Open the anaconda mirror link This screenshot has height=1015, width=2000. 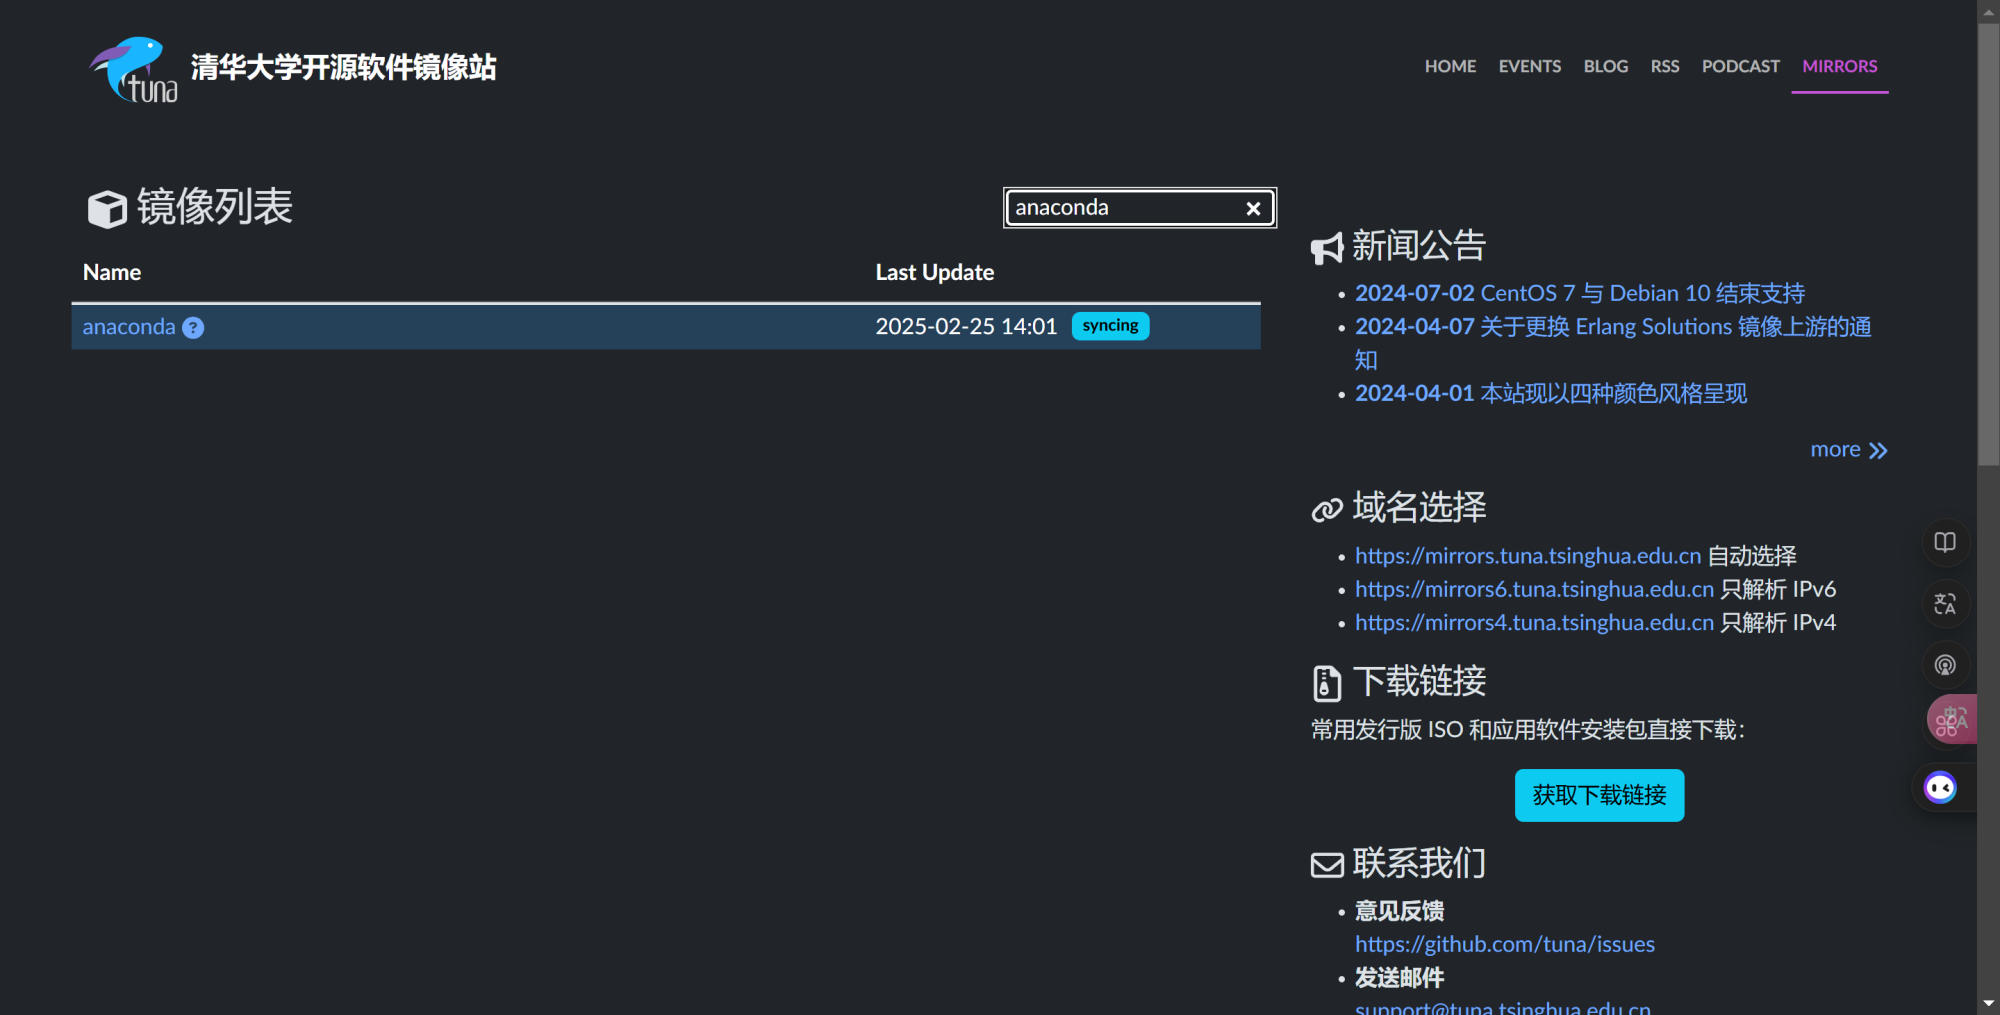129,327
